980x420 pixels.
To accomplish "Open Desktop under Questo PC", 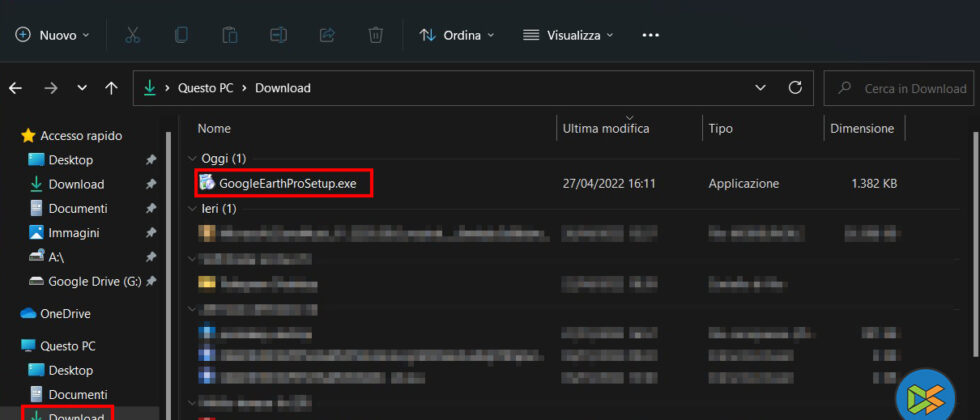I will pos(61,370).
